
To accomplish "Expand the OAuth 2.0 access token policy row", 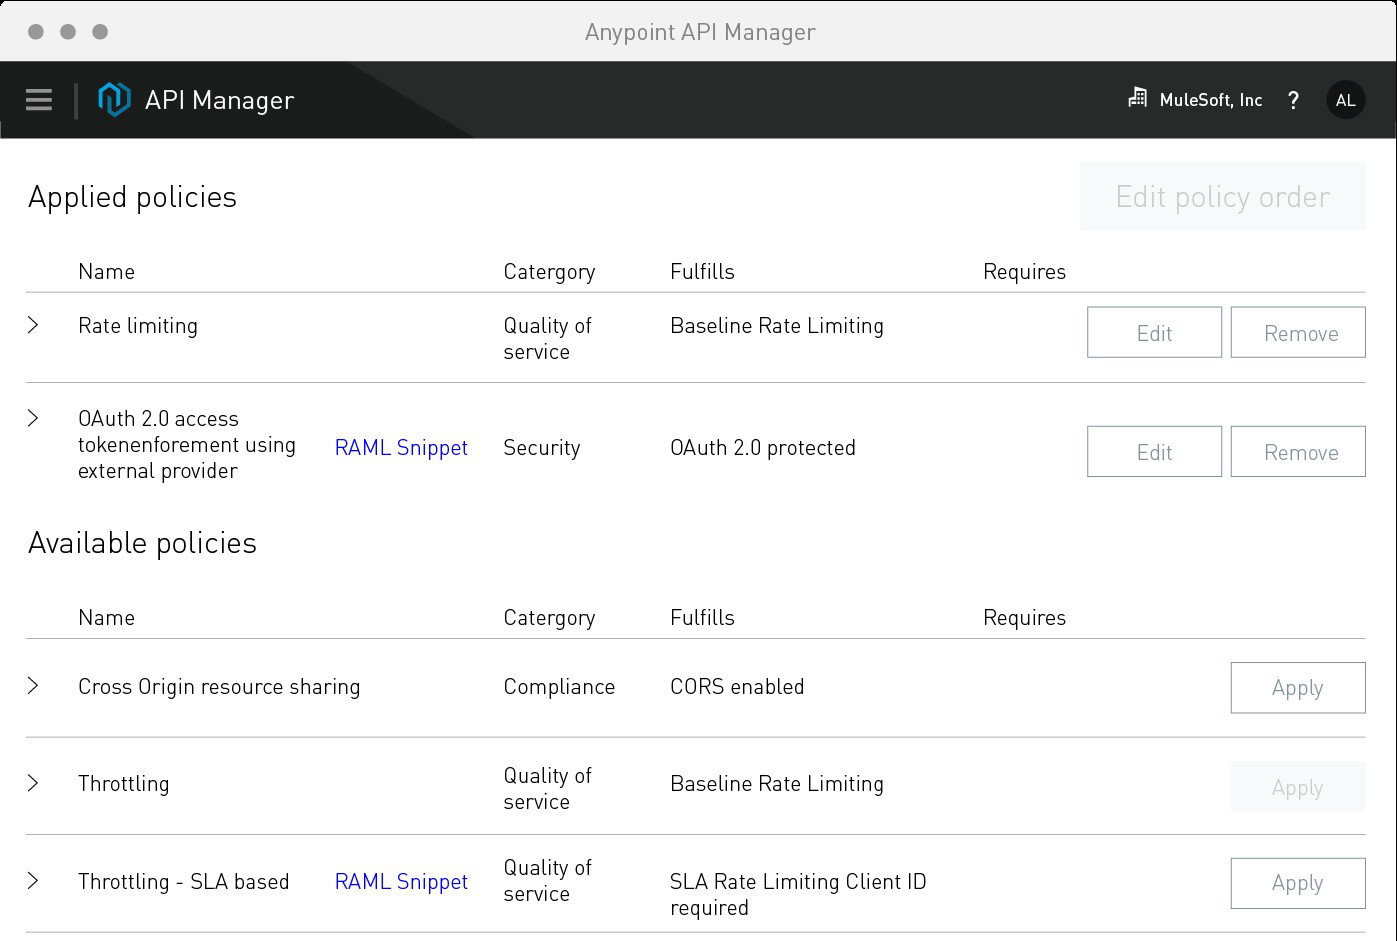I will [33, 418].
